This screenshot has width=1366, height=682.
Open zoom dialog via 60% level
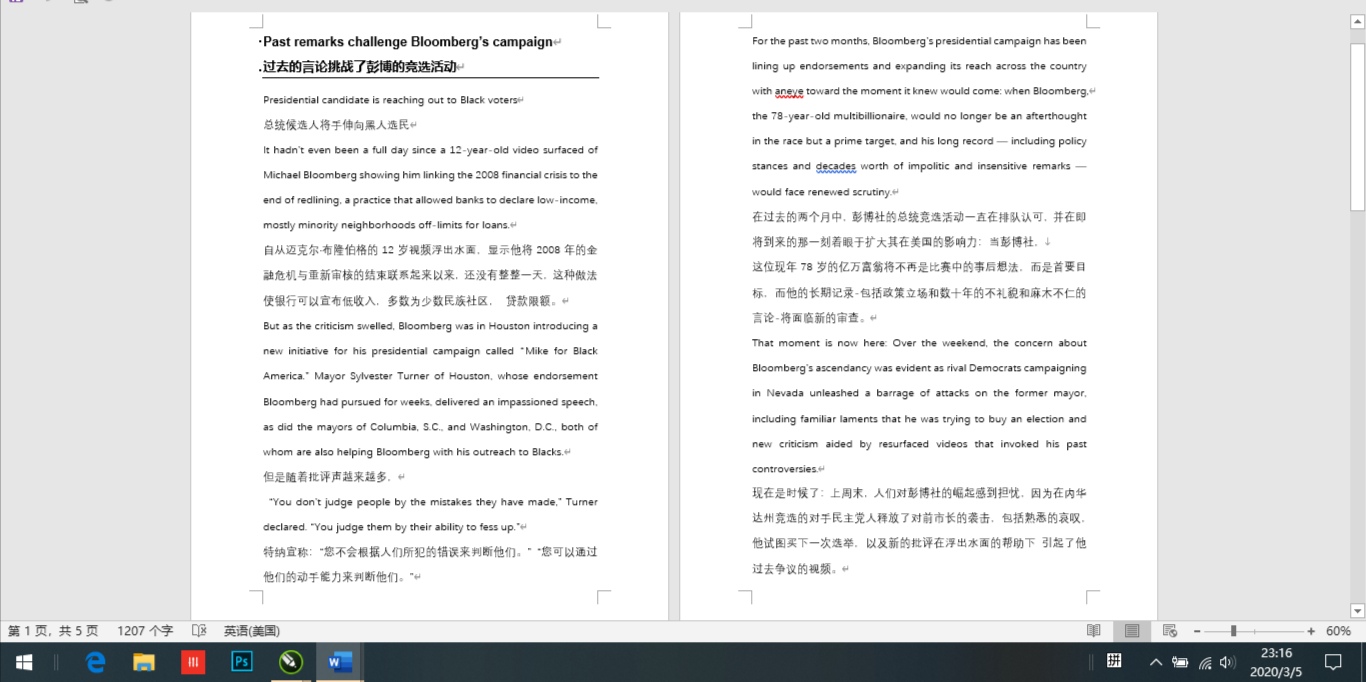1339,631
